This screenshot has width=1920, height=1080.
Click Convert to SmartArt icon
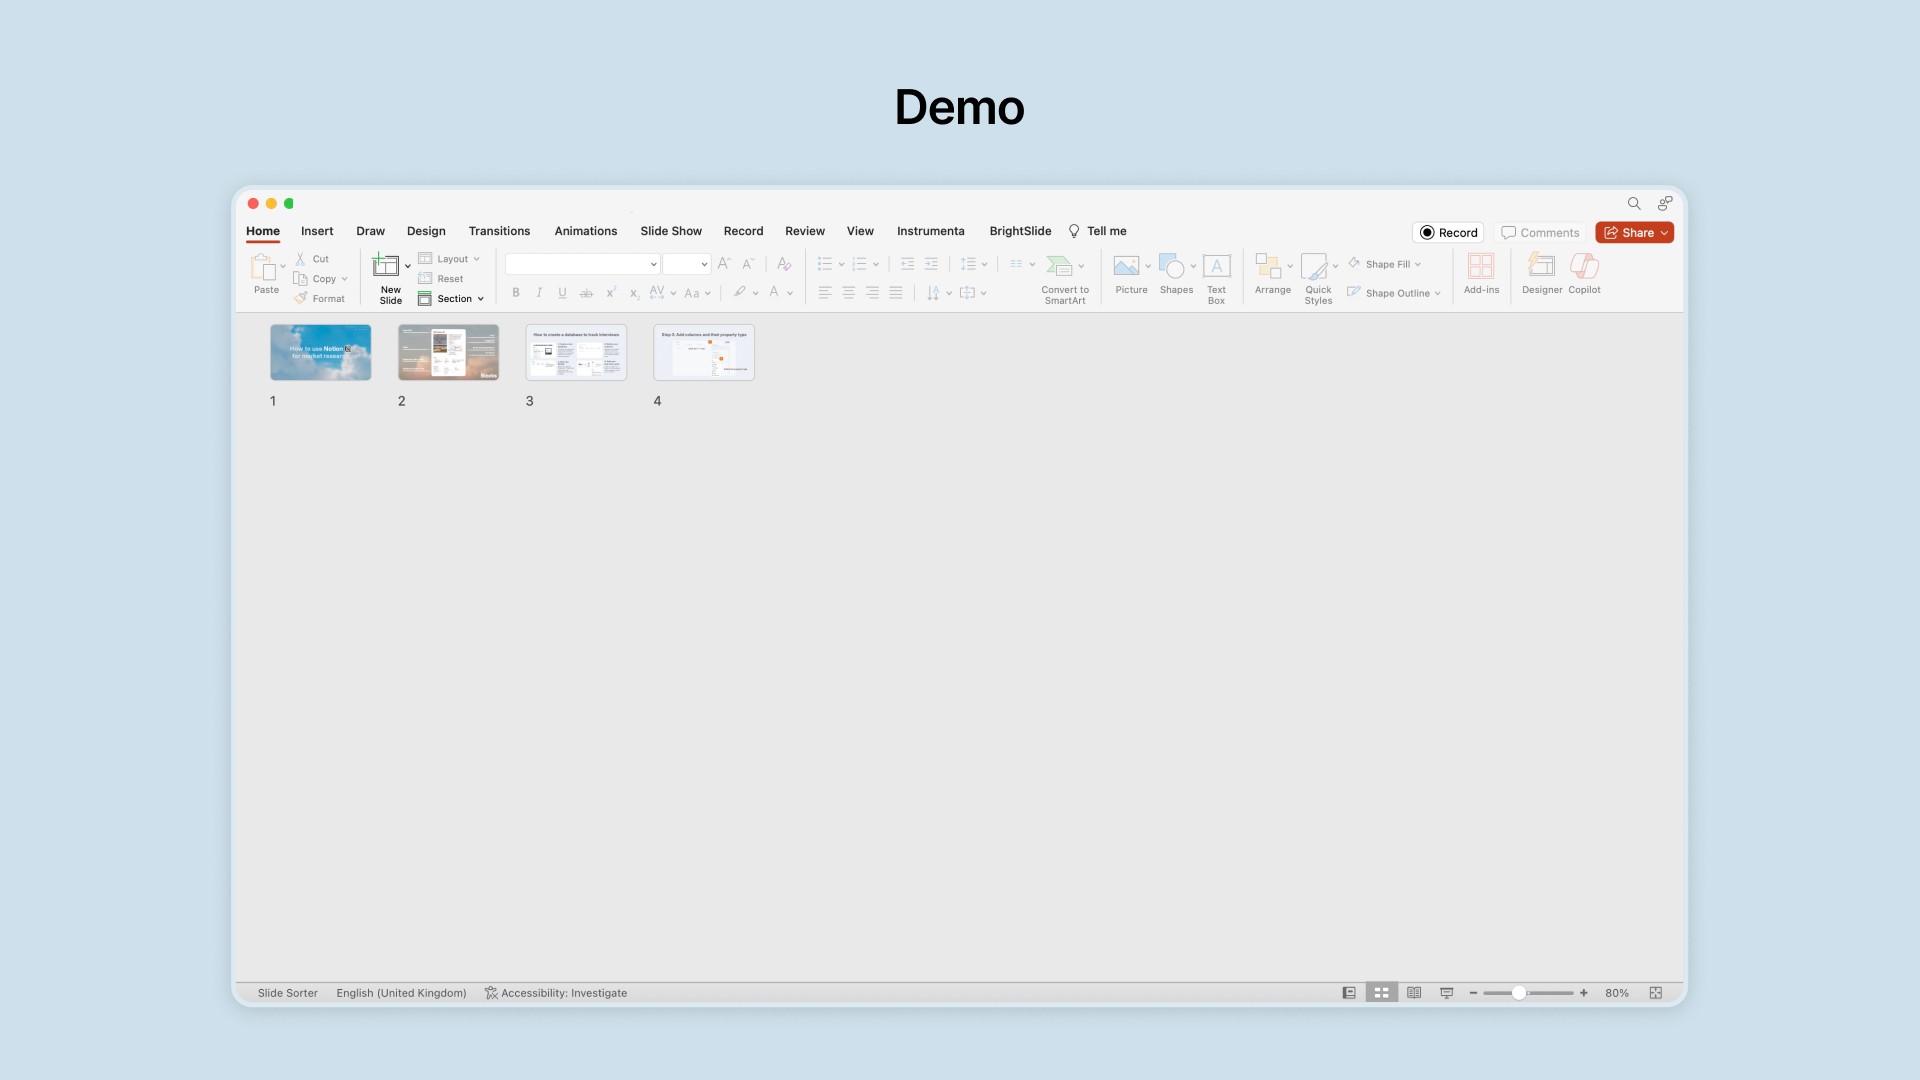point(1059,266)
